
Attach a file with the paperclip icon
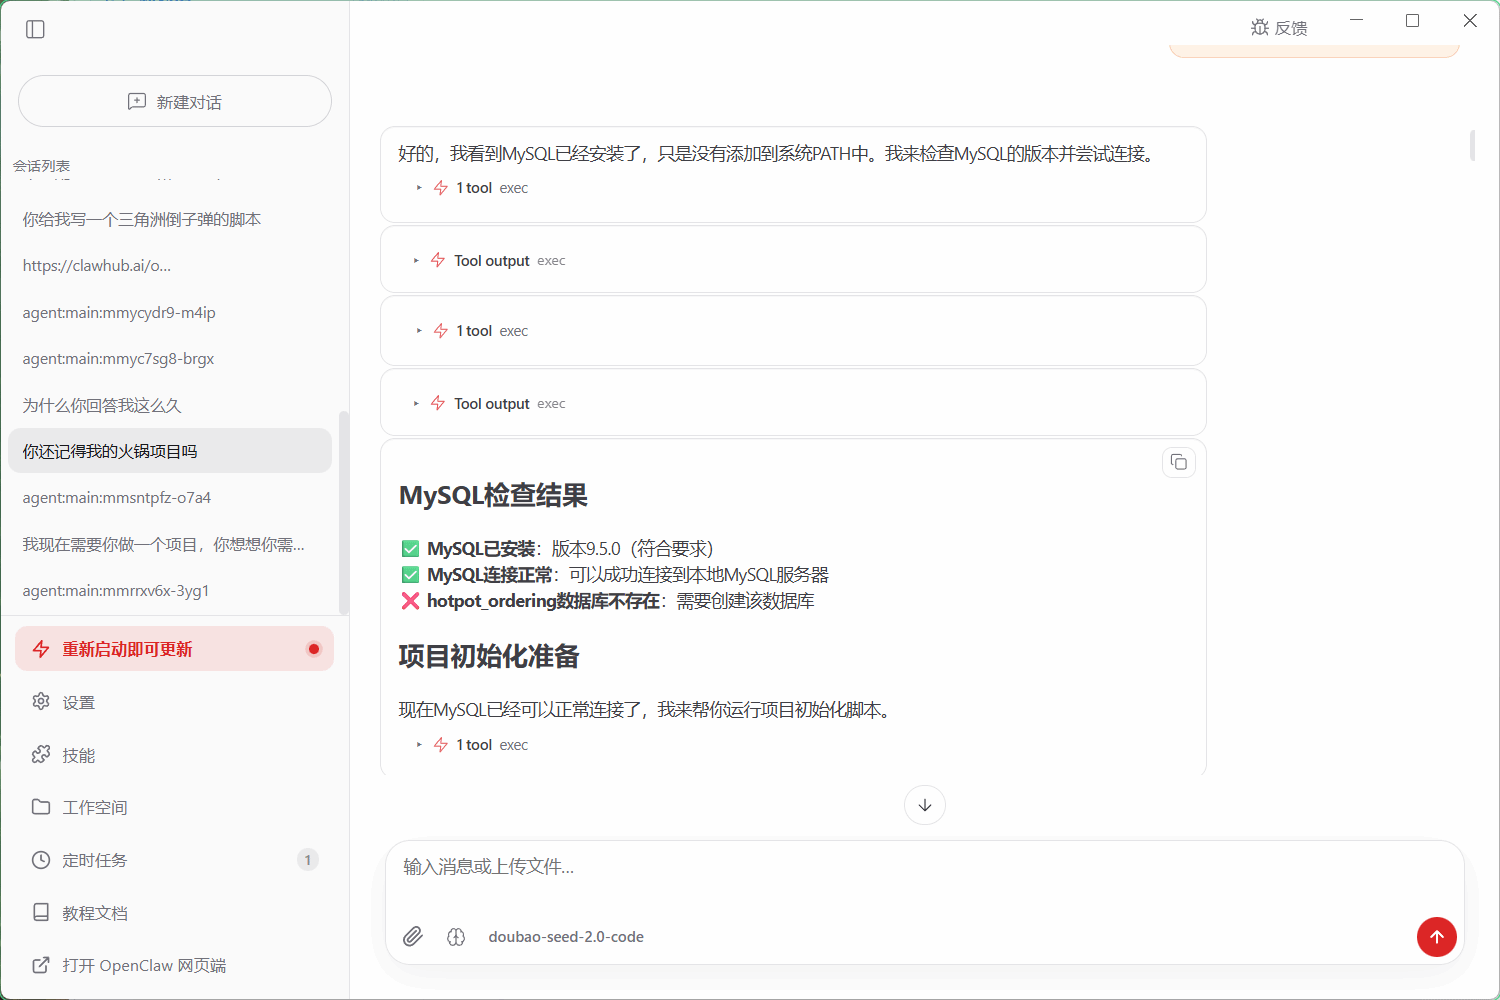click(x=413, y=937)
